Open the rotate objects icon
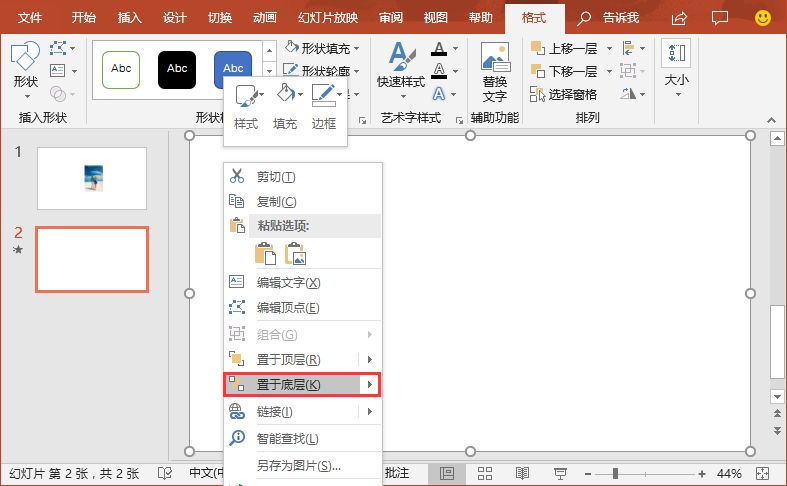This screenshot has height=486, width=787. point(633,94)
